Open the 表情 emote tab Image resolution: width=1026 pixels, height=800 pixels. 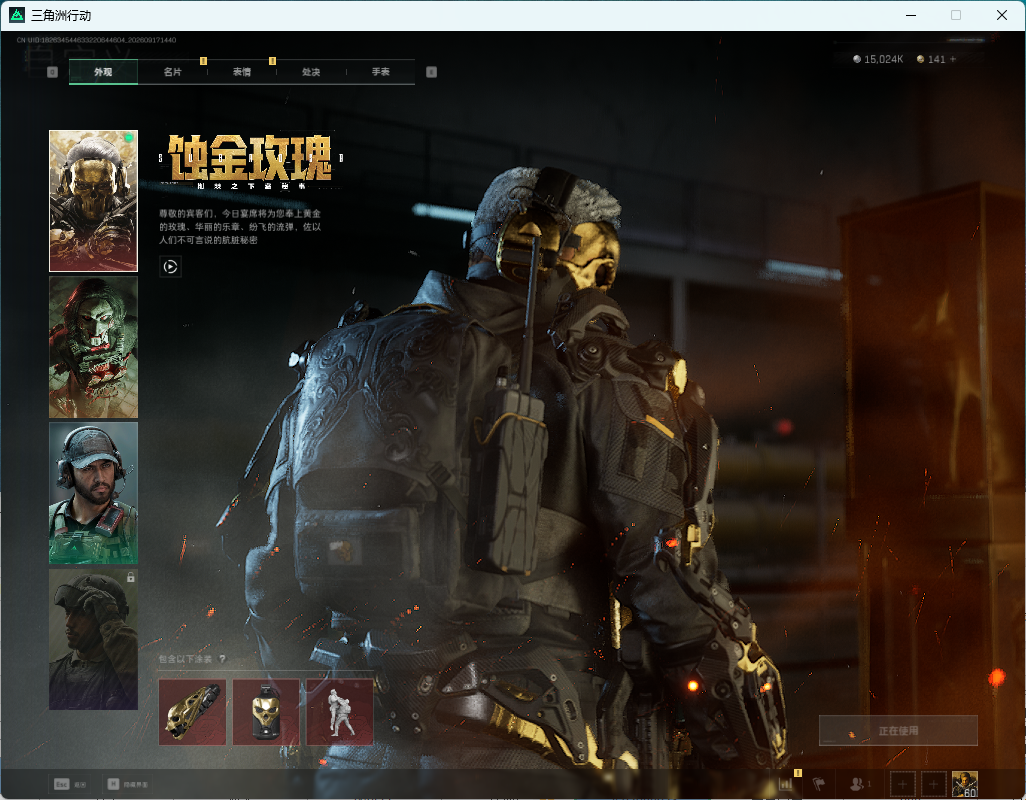[x=242, y=72]
